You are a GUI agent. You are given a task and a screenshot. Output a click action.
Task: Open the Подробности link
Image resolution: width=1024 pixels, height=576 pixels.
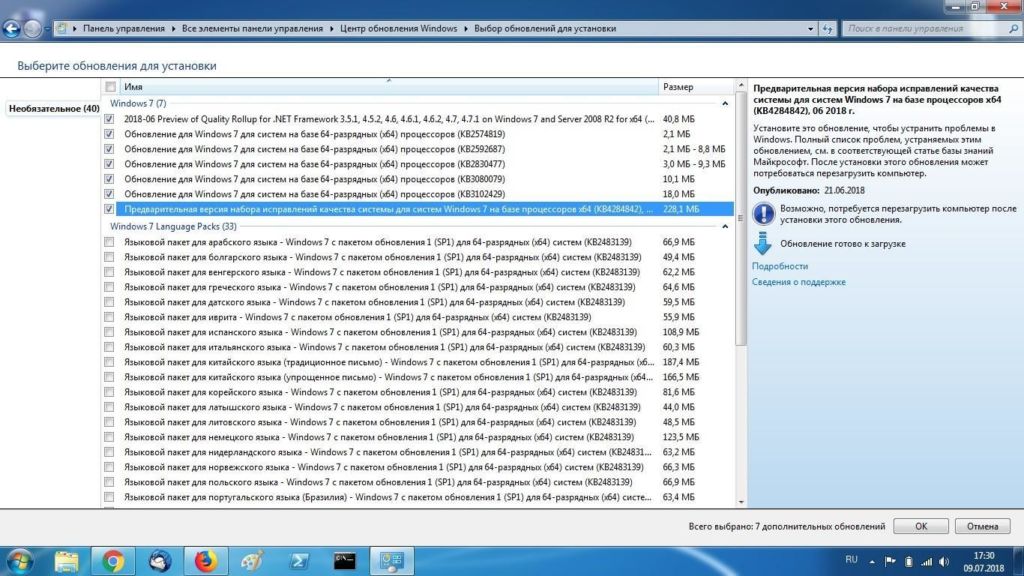click(780, 266)
